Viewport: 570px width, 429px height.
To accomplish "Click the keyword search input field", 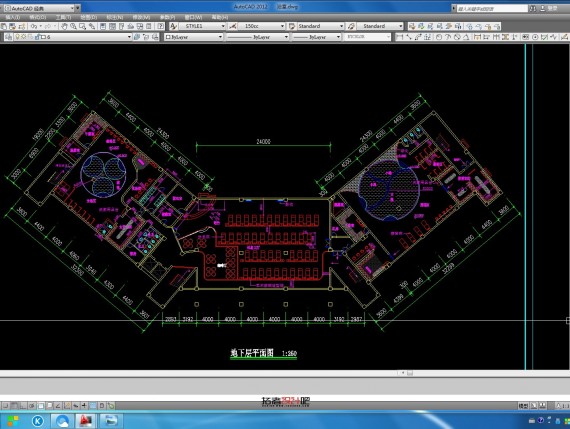I will coord(491,8).
